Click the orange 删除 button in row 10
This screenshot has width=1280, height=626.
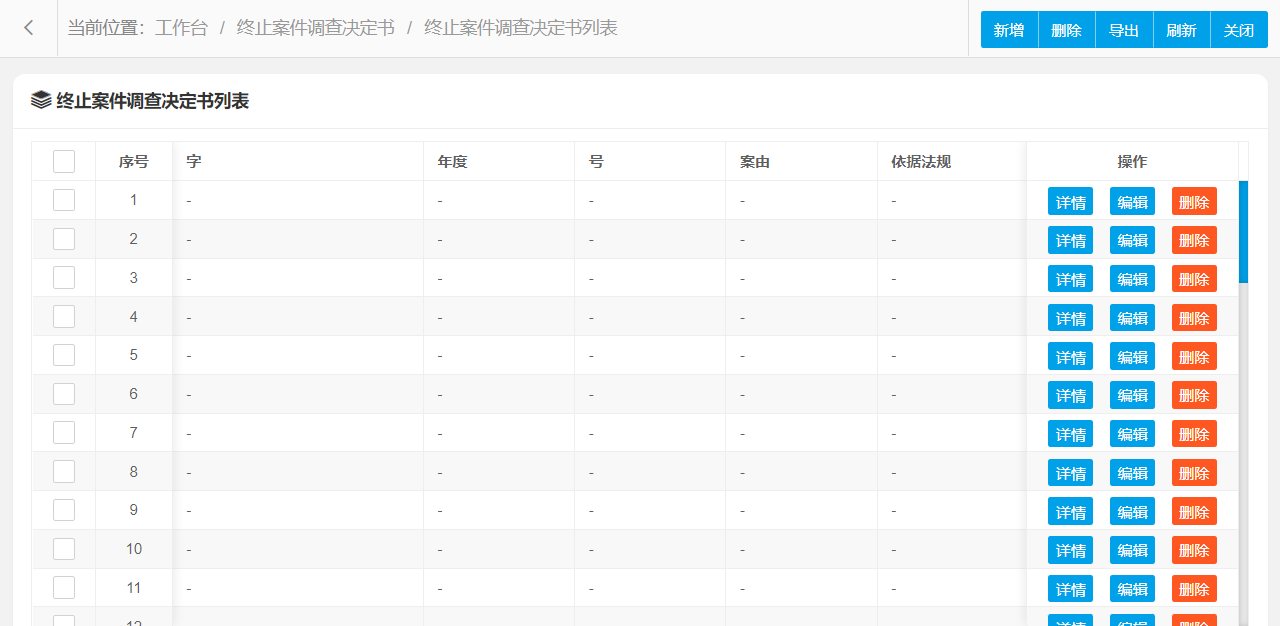(x=1194, y=550)
